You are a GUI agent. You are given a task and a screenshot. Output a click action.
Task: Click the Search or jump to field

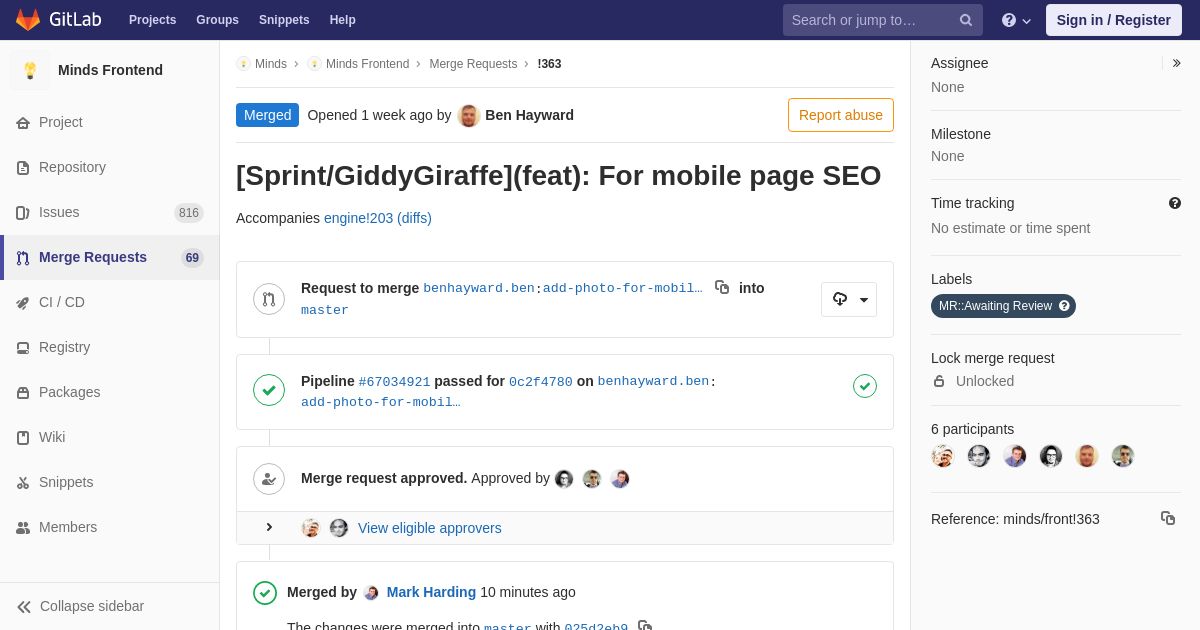tap(883, 20)
